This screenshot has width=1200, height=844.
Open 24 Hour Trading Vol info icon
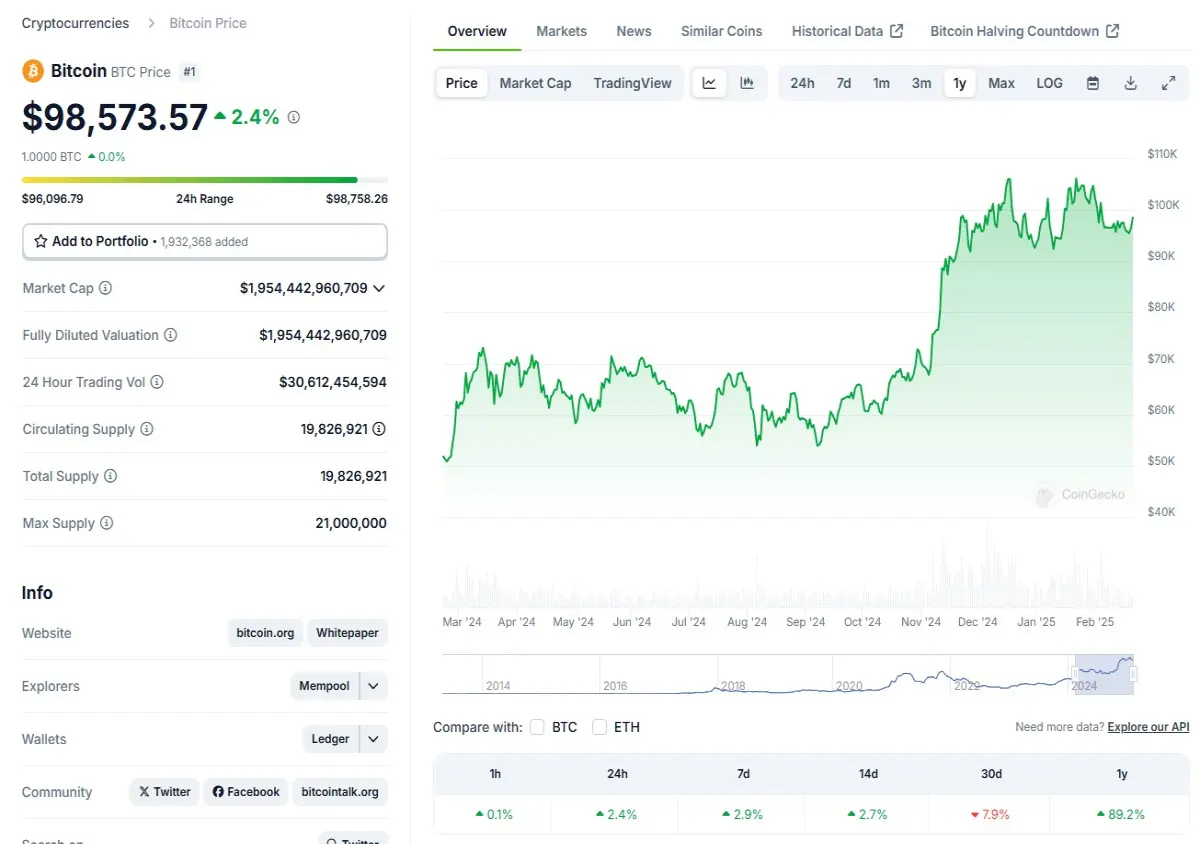[x=157, y=382]
